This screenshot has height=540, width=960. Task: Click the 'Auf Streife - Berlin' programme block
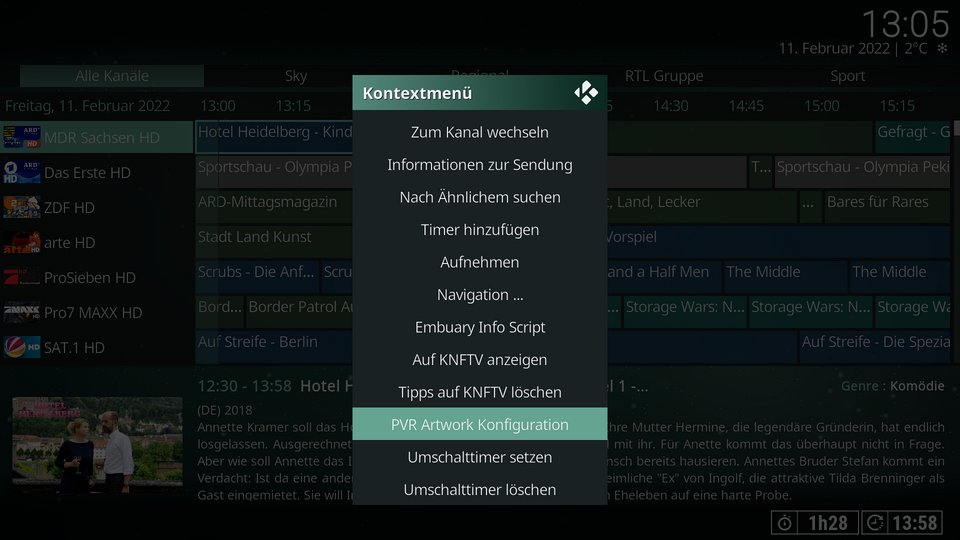coord(274,347)
